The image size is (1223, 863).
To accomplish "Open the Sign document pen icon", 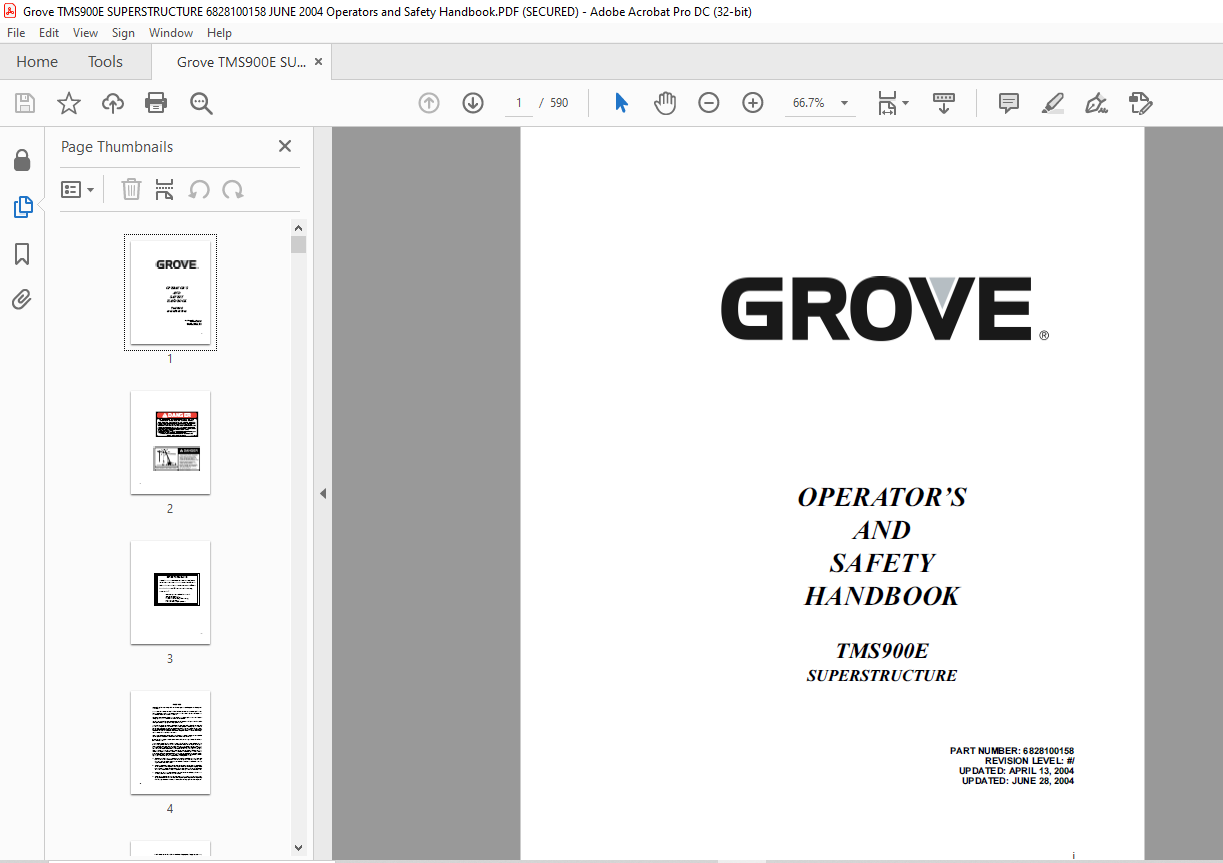I will 1097,103.
